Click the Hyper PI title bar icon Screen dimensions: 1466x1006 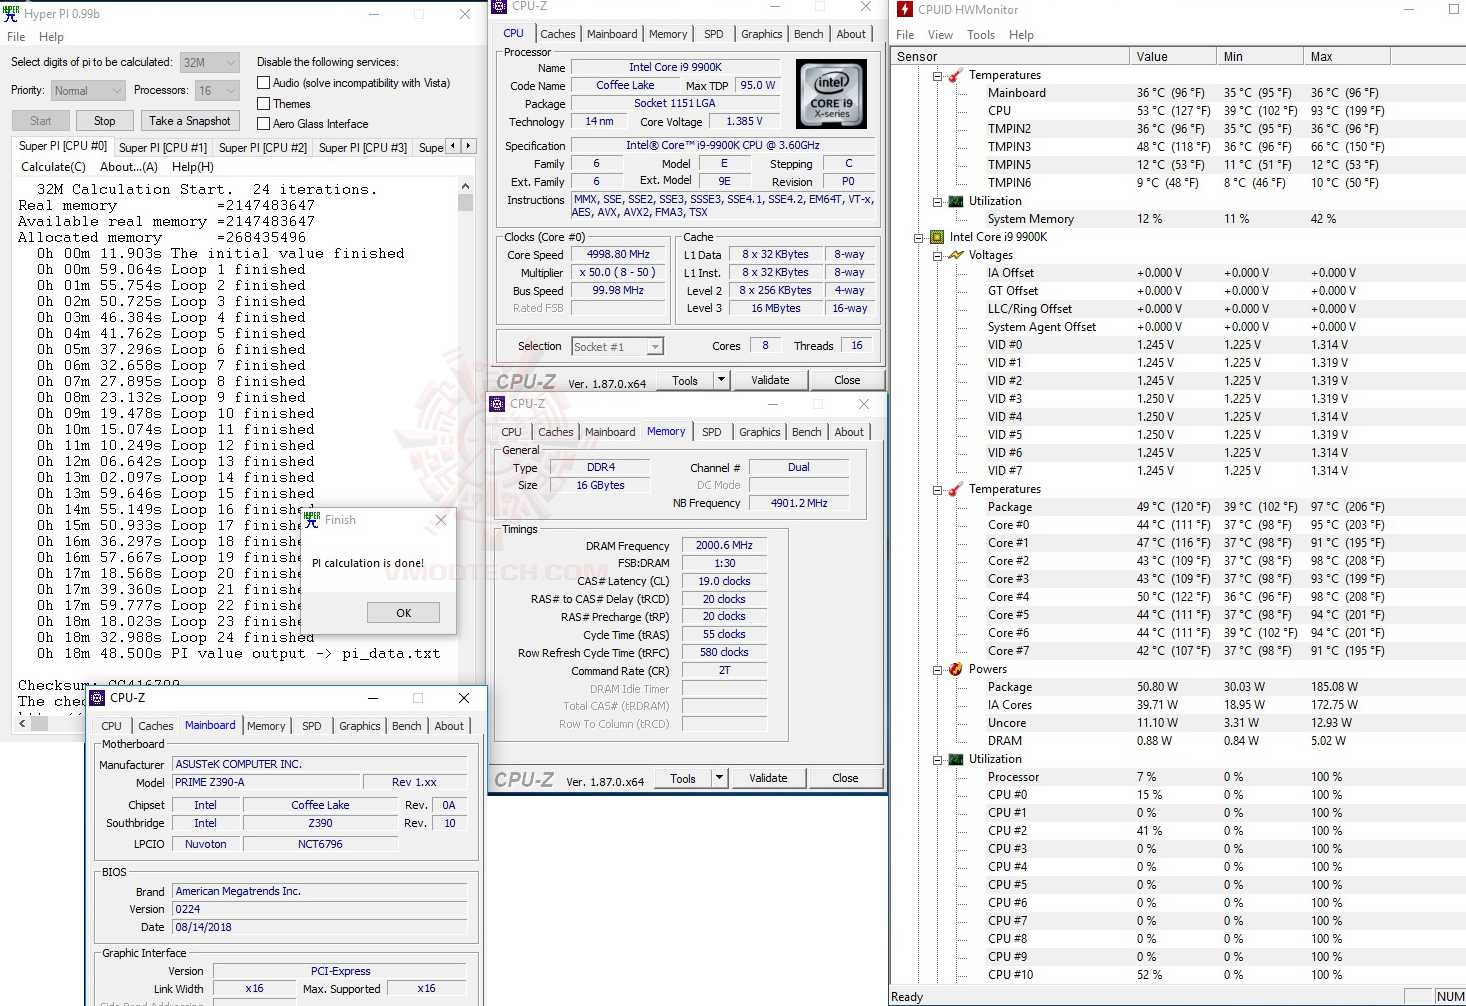click(11, 13)
